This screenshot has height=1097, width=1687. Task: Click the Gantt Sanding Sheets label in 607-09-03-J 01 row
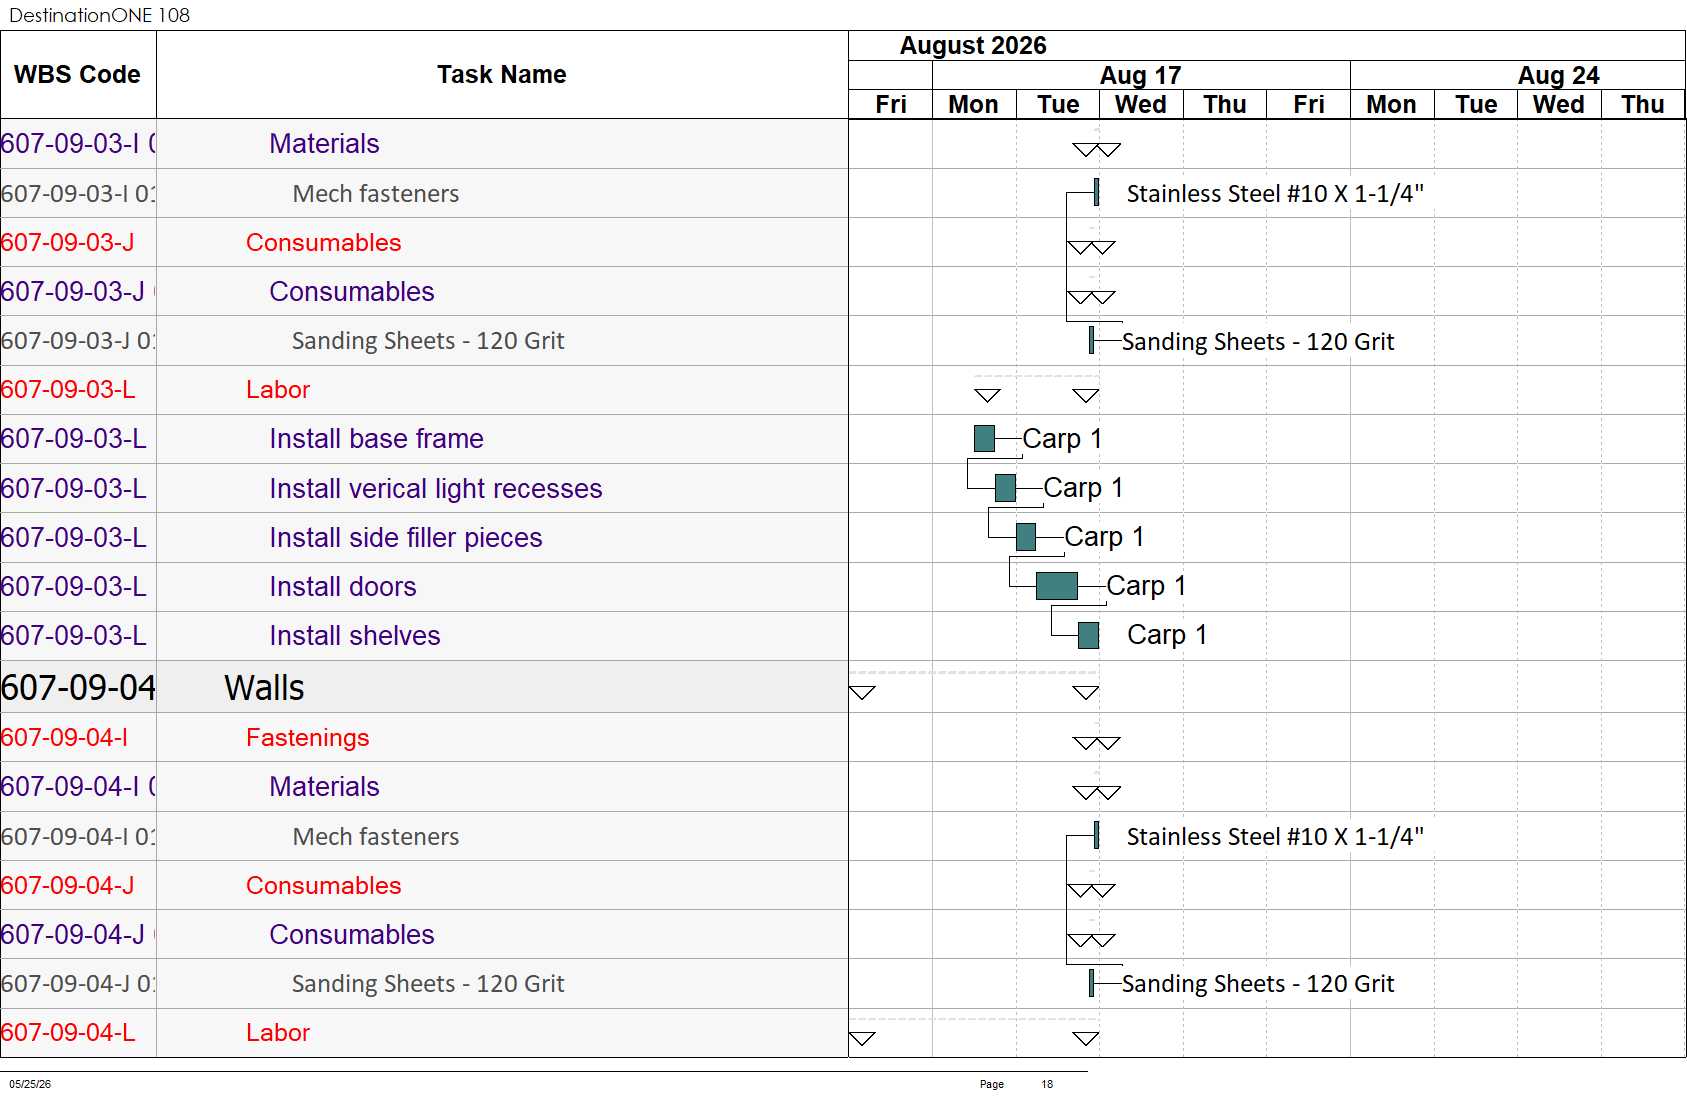tap(1258, 342)
